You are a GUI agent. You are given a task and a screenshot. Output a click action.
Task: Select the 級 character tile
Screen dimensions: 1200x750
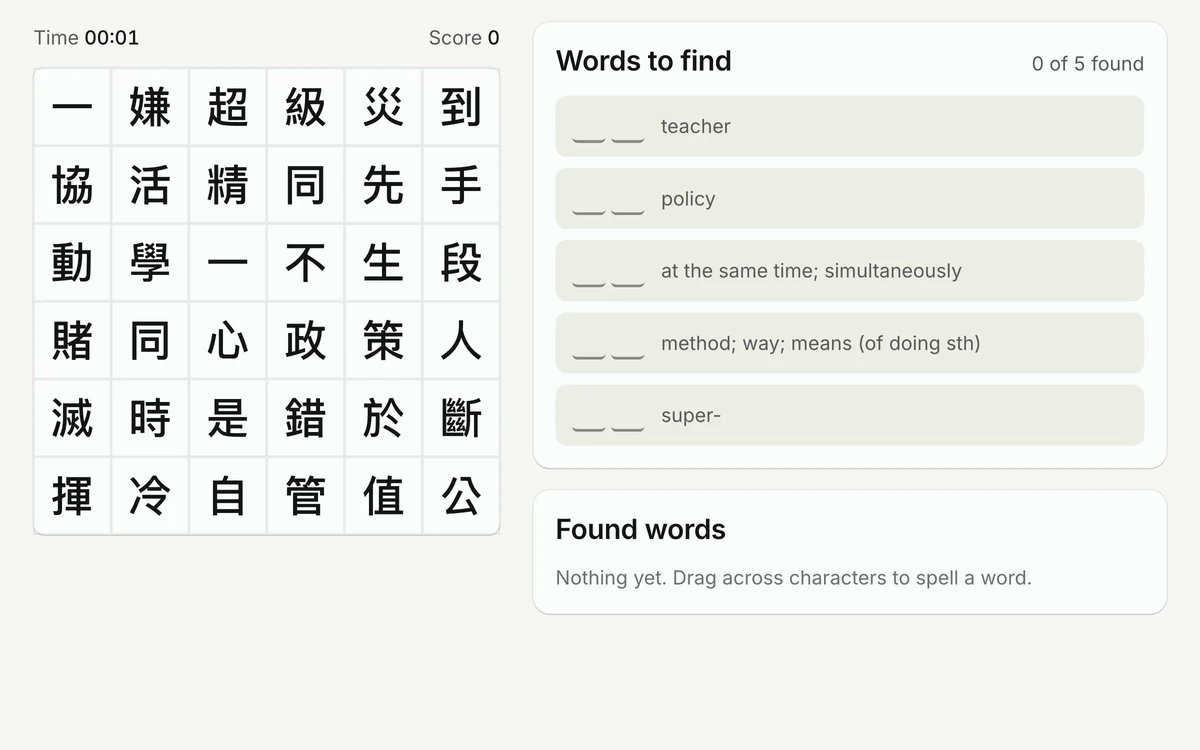306,107
